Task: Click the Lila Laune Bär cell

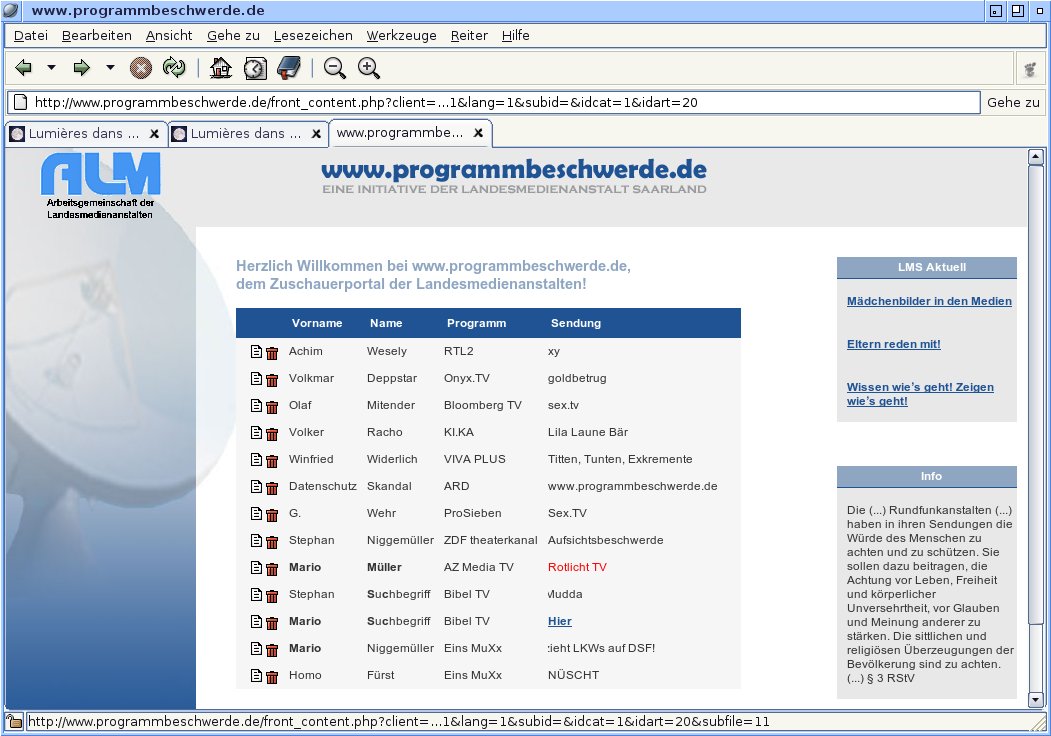Action: pyautogui.click(x=588, y=432)
